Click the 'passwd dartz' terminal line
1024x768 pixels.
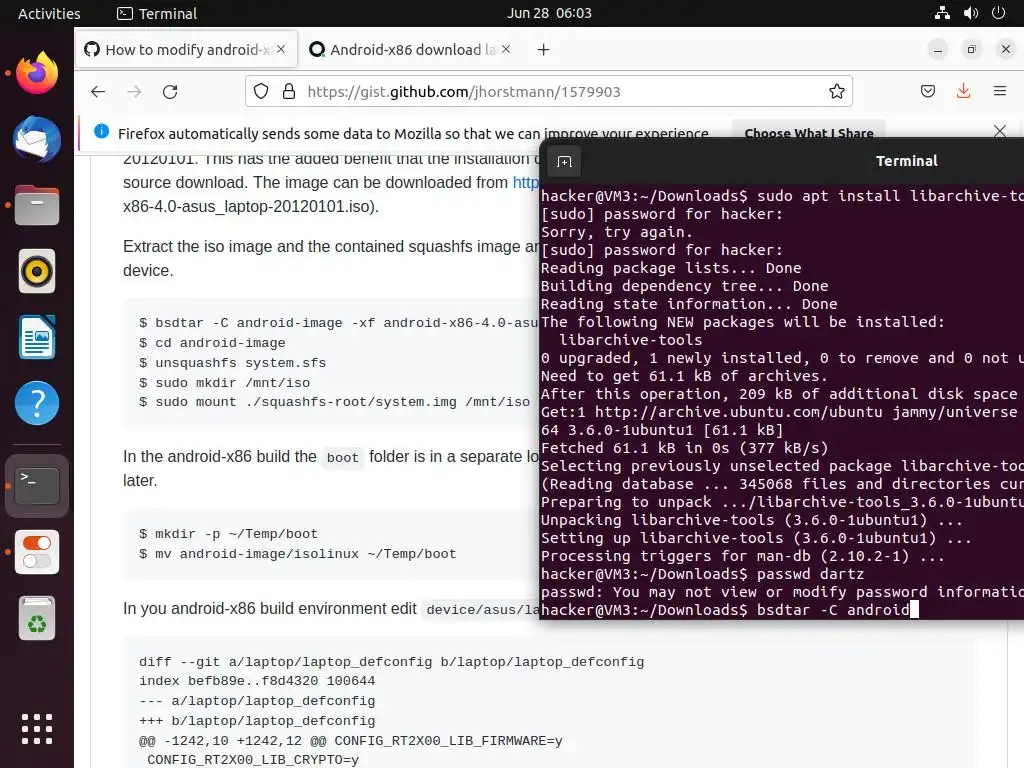click(x=702, y=574)
